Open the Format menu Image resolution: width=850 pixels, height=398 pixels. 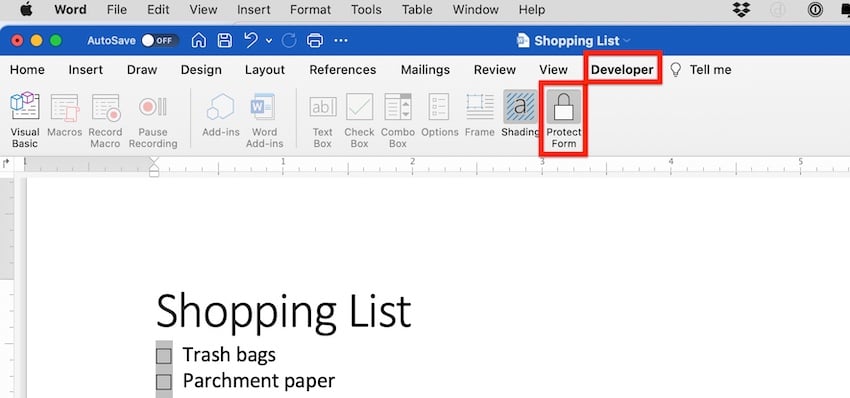310,10
